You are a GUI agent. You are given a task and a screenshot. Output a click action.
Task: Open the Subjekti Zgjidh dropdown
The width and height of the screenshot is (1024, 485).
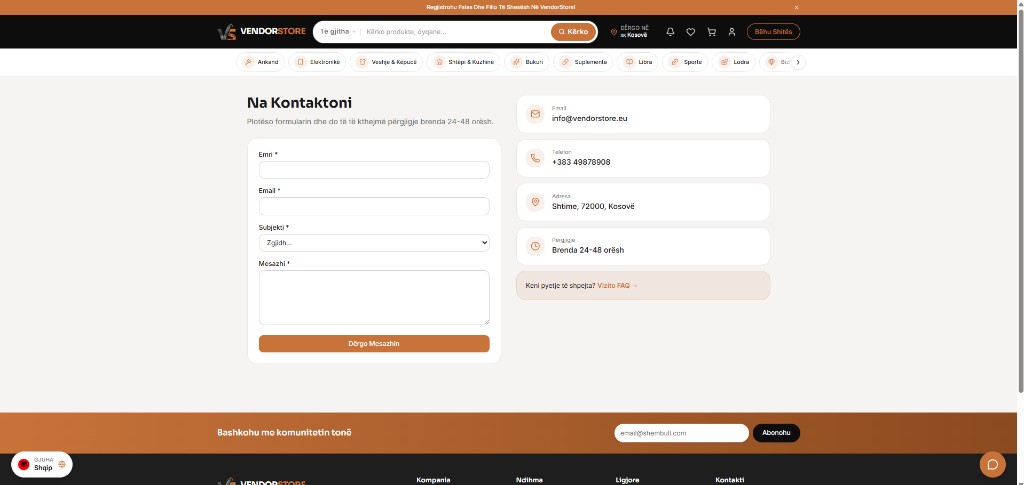pos(374,243)
